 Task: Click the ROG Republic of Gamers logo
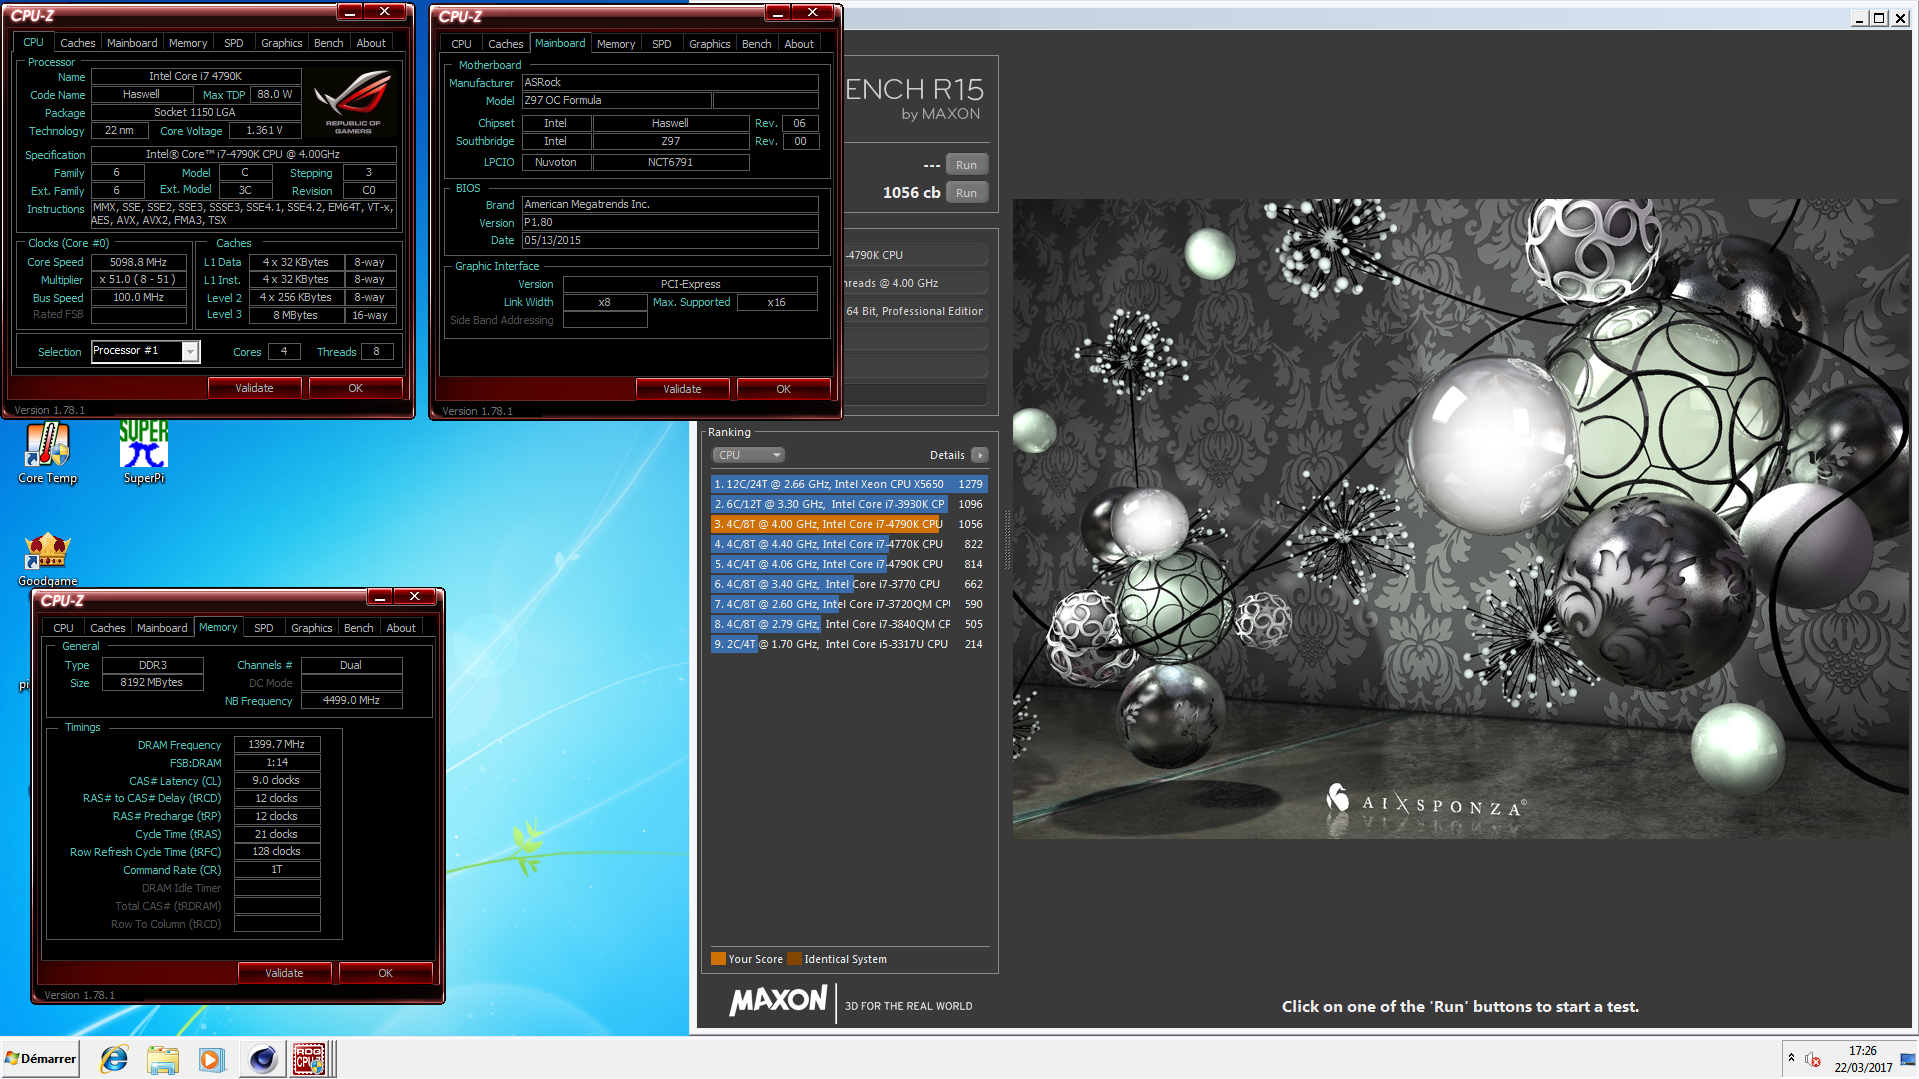point(352,103)
